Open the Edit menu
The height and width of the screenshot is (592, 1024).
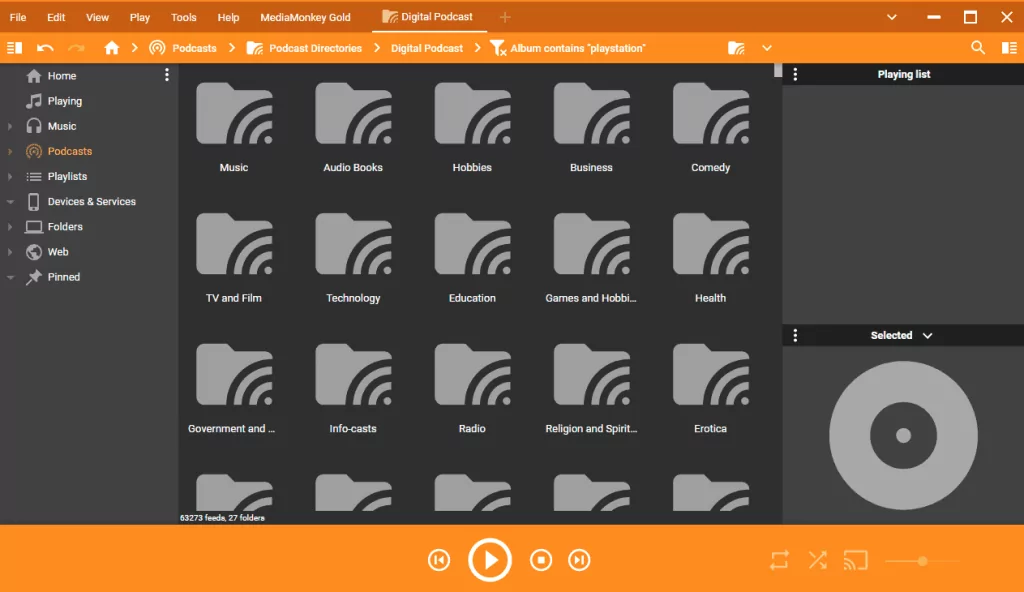[56, 17]
